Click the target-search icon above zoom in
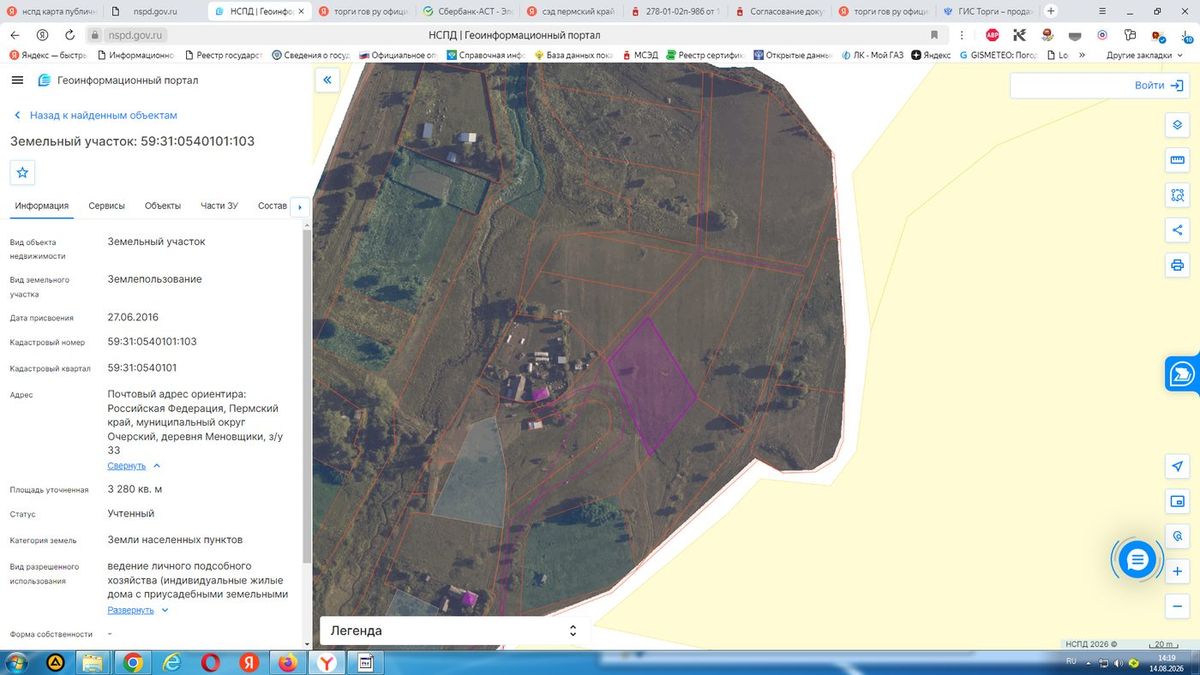Viewport: 1200px width, 675px height. point(1177,536)
